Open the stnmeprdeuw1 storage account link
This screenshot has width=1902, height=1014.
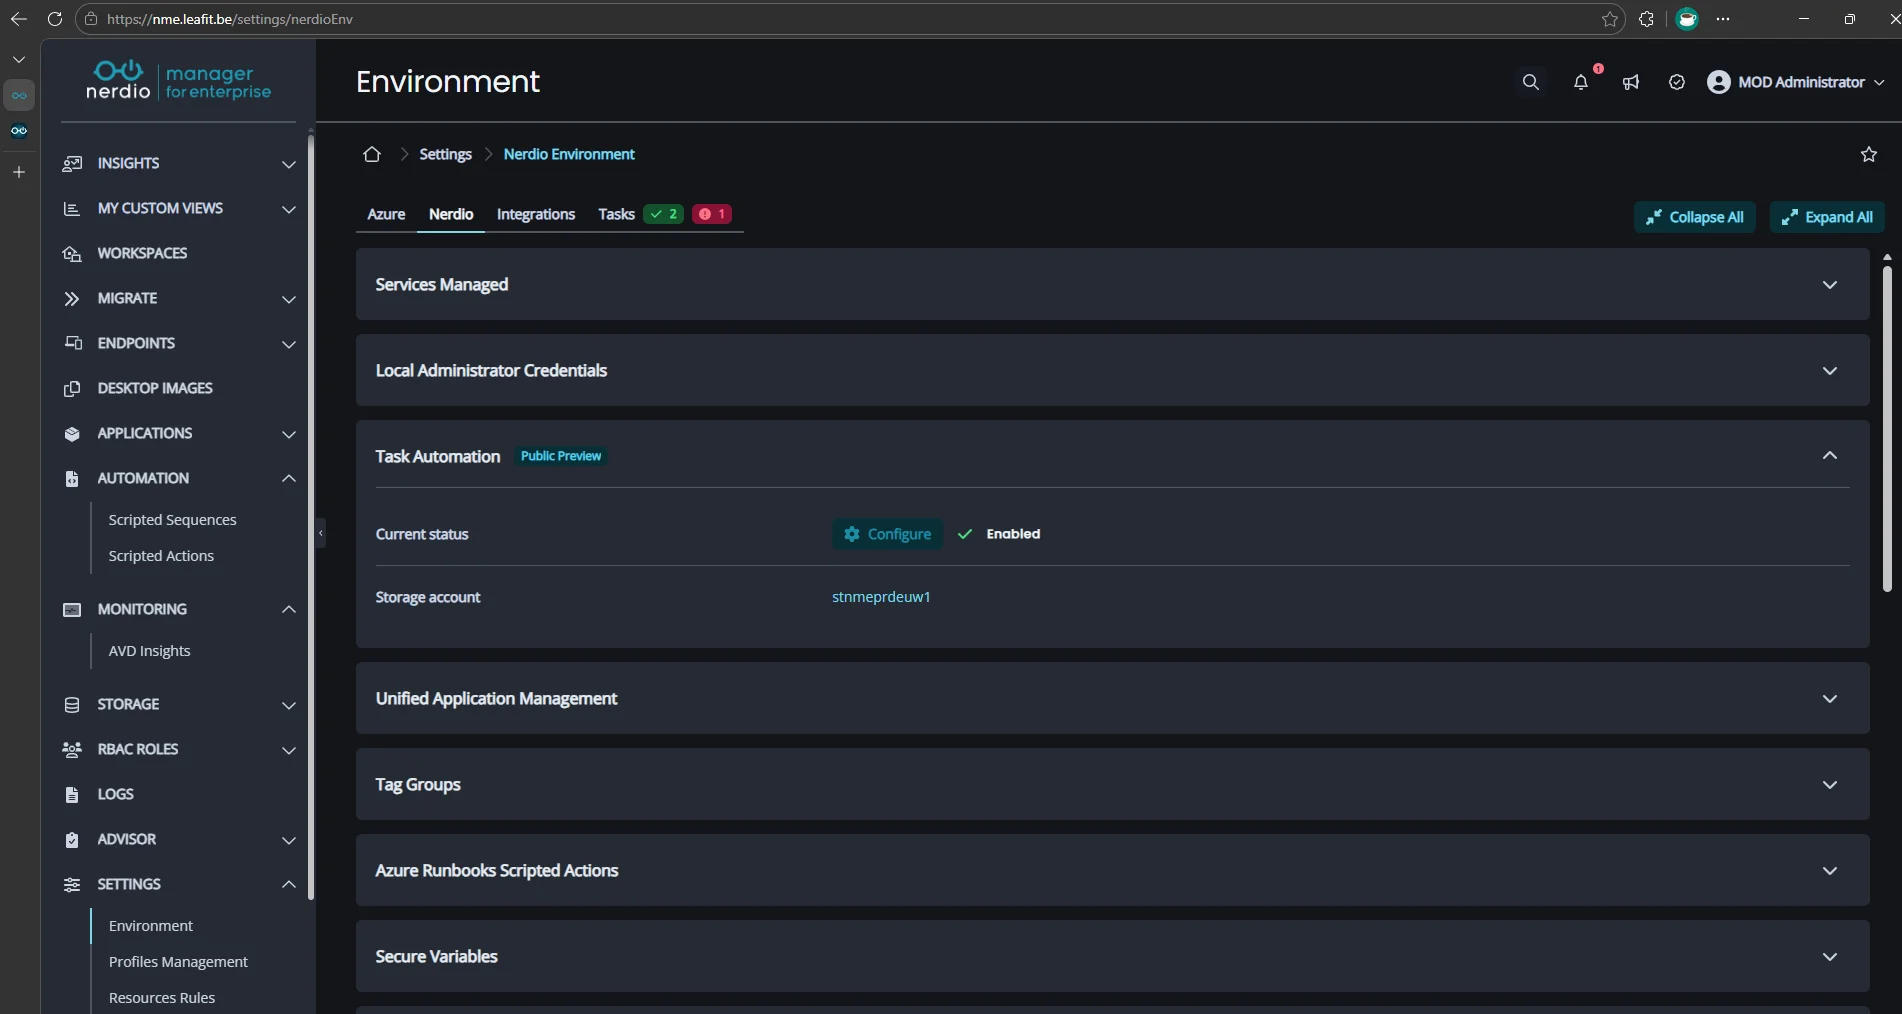(x=880, y=597)
